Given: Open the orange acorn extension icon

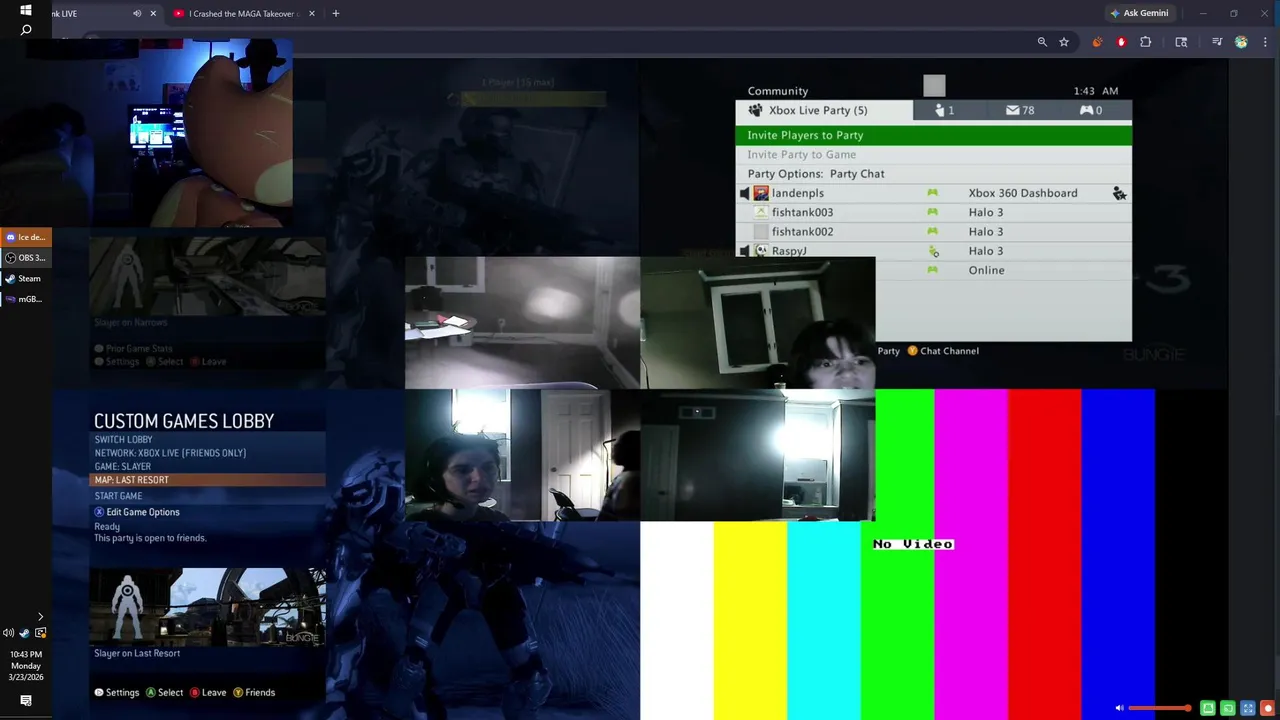Looking at the screenshot, I should [x=1097, y=42].
